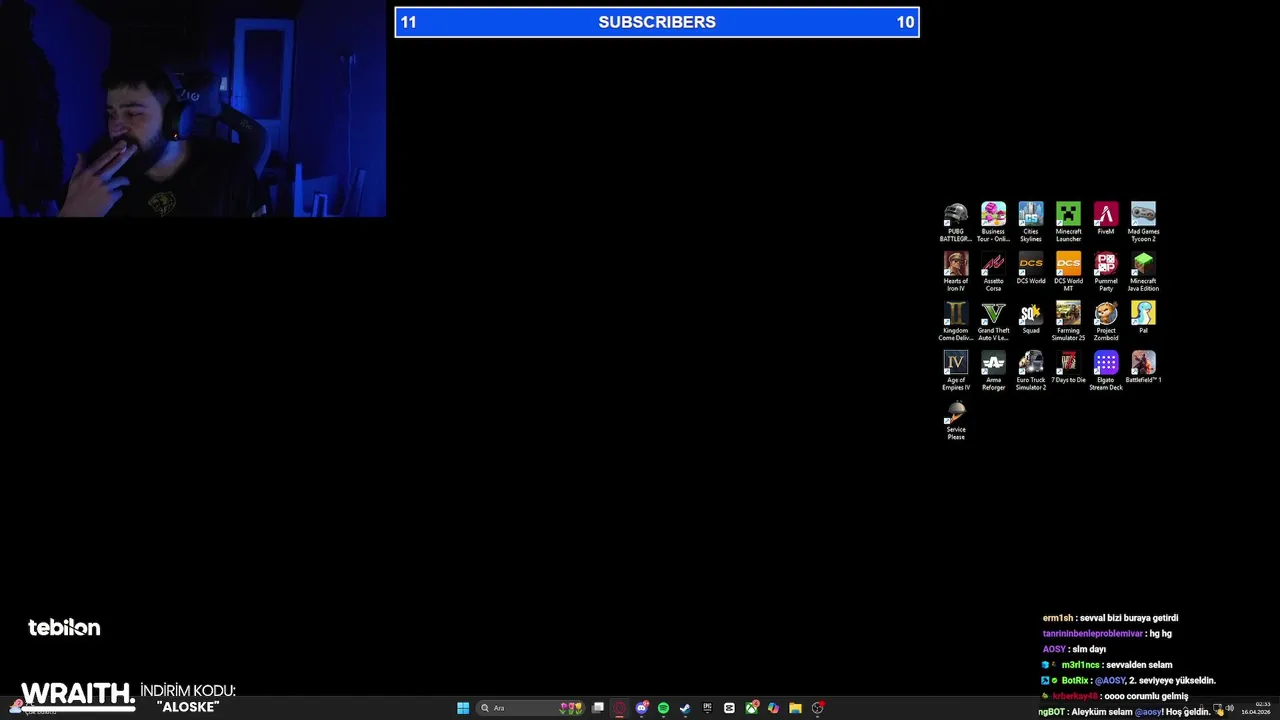This screenshot has height=720, width=1280.
Task: Launch Pummel Party desktop shortcut
Action: click(1106, 271)
